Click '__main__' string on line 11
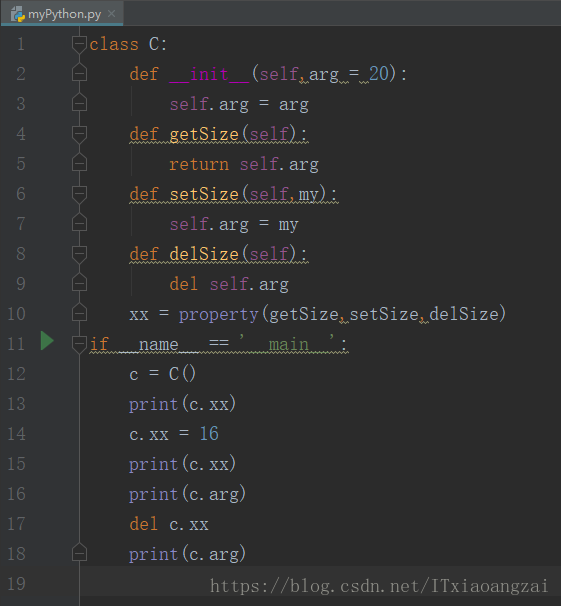This screenshot has height=606, width=561. [288, 344]
